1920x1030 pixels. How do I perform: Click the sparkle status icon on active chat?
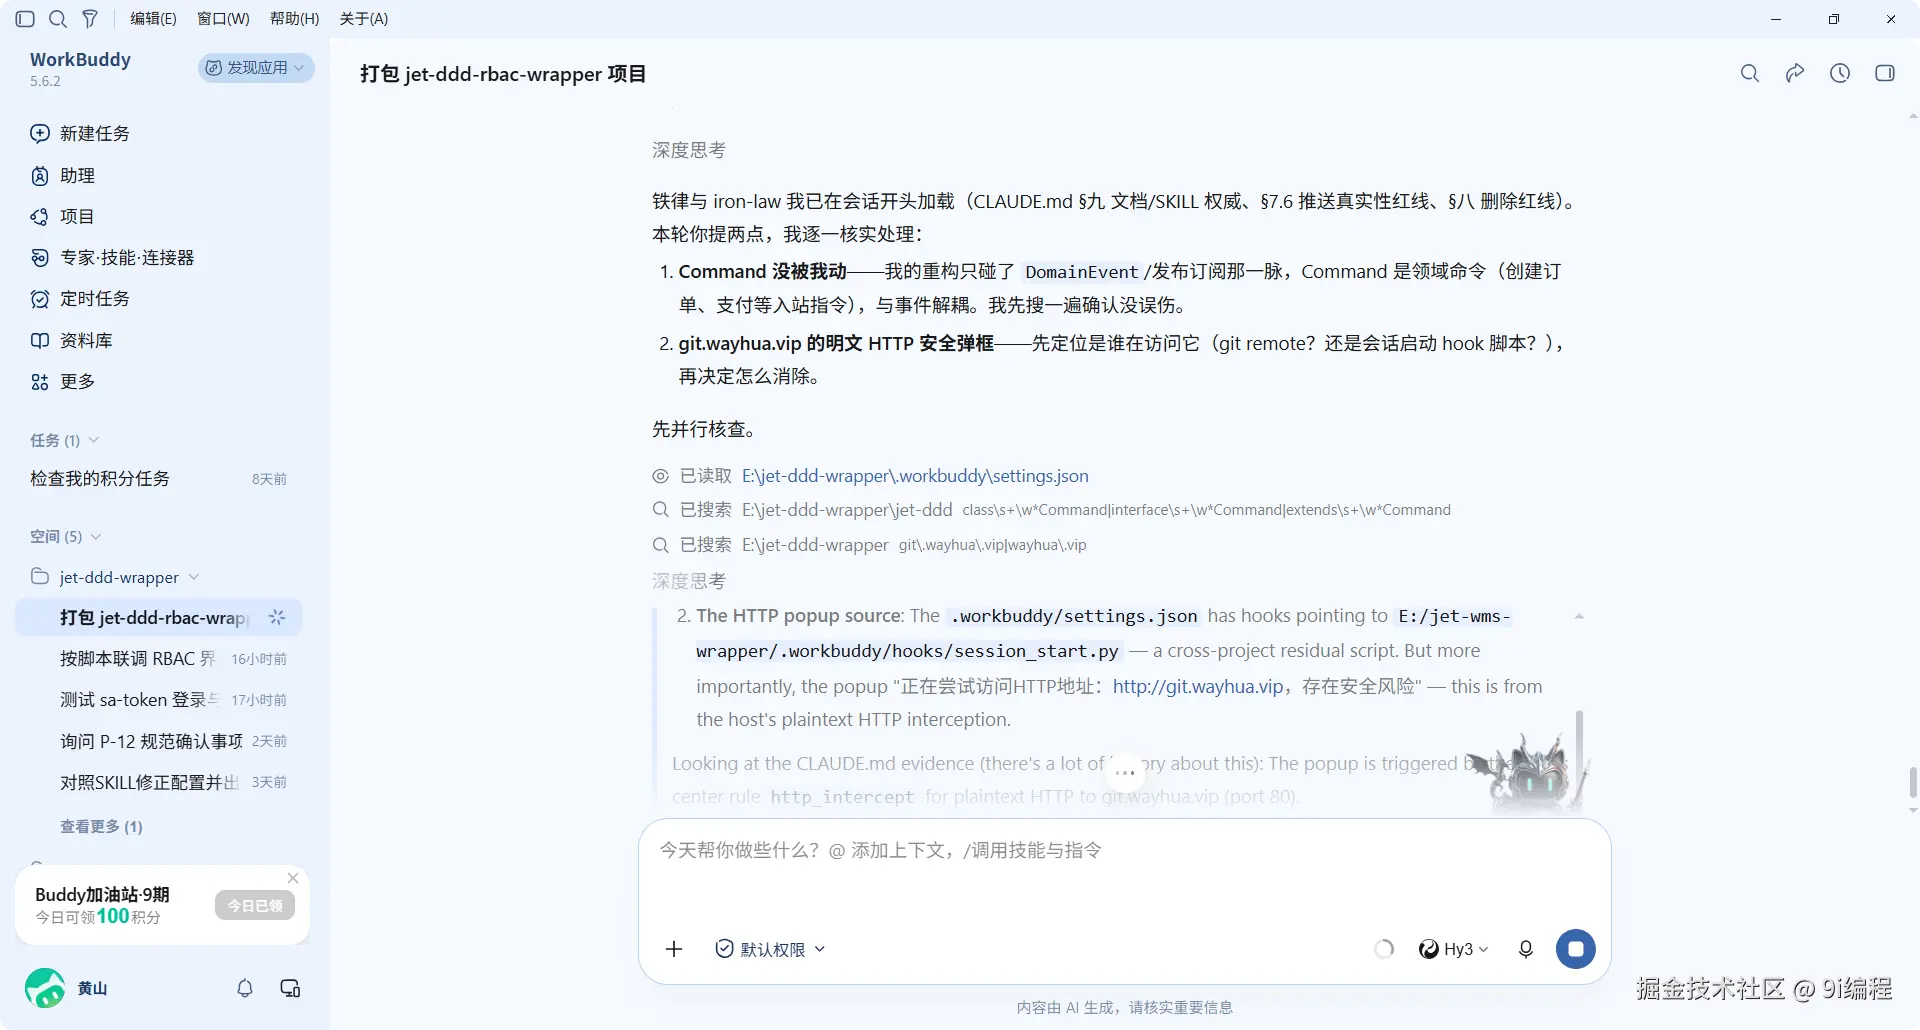click(x=277, y=617)
